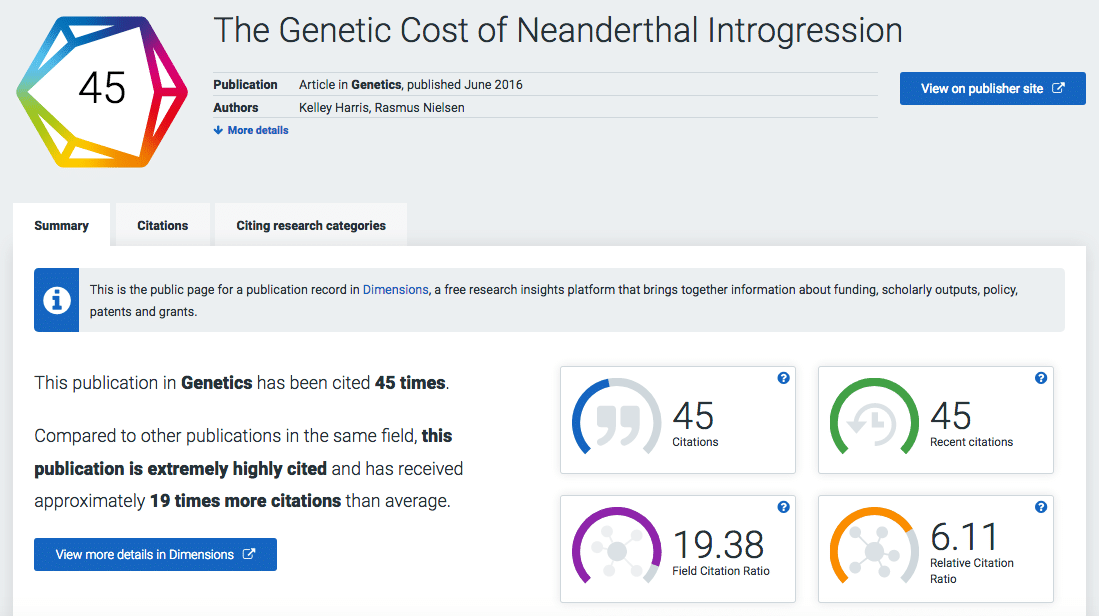This screenshot has height=616, width=1099.
Task: Follow the Dimensions link in the info banner
Action: (x=395, y=290)
